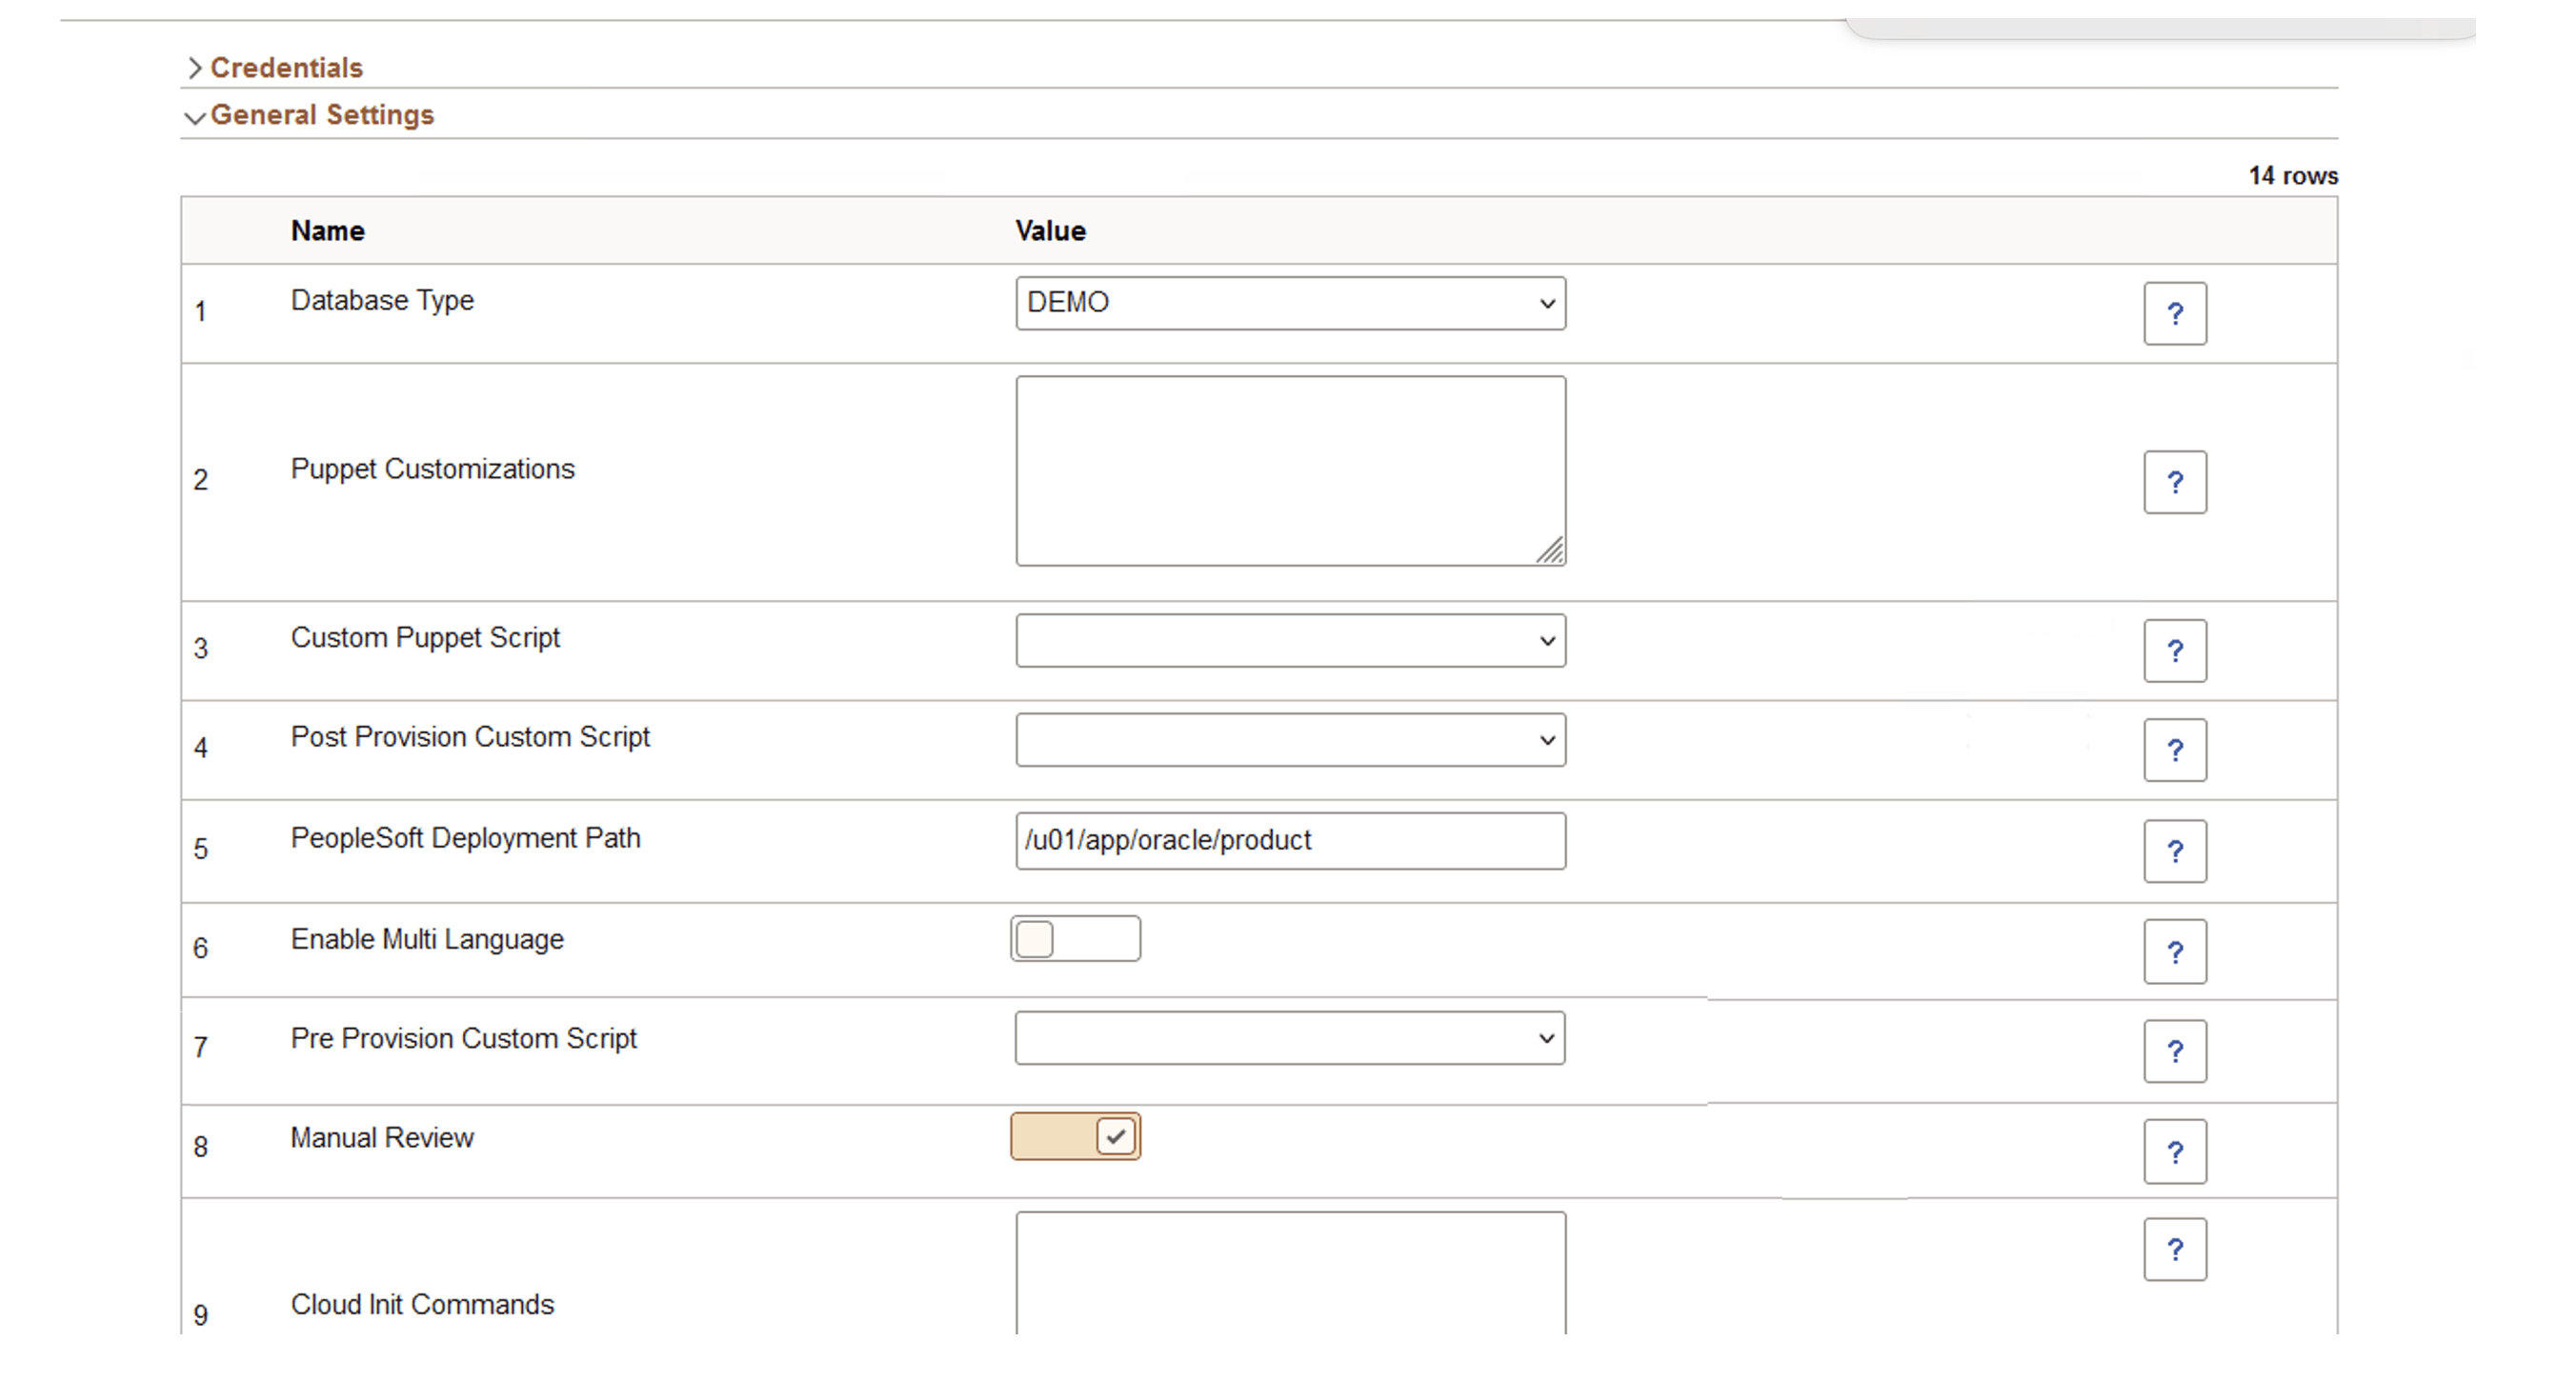The height and width of the screenshot is (1381, 2576).
Task: Open Custom Puppet Script dropdown
Action: 1290,641
